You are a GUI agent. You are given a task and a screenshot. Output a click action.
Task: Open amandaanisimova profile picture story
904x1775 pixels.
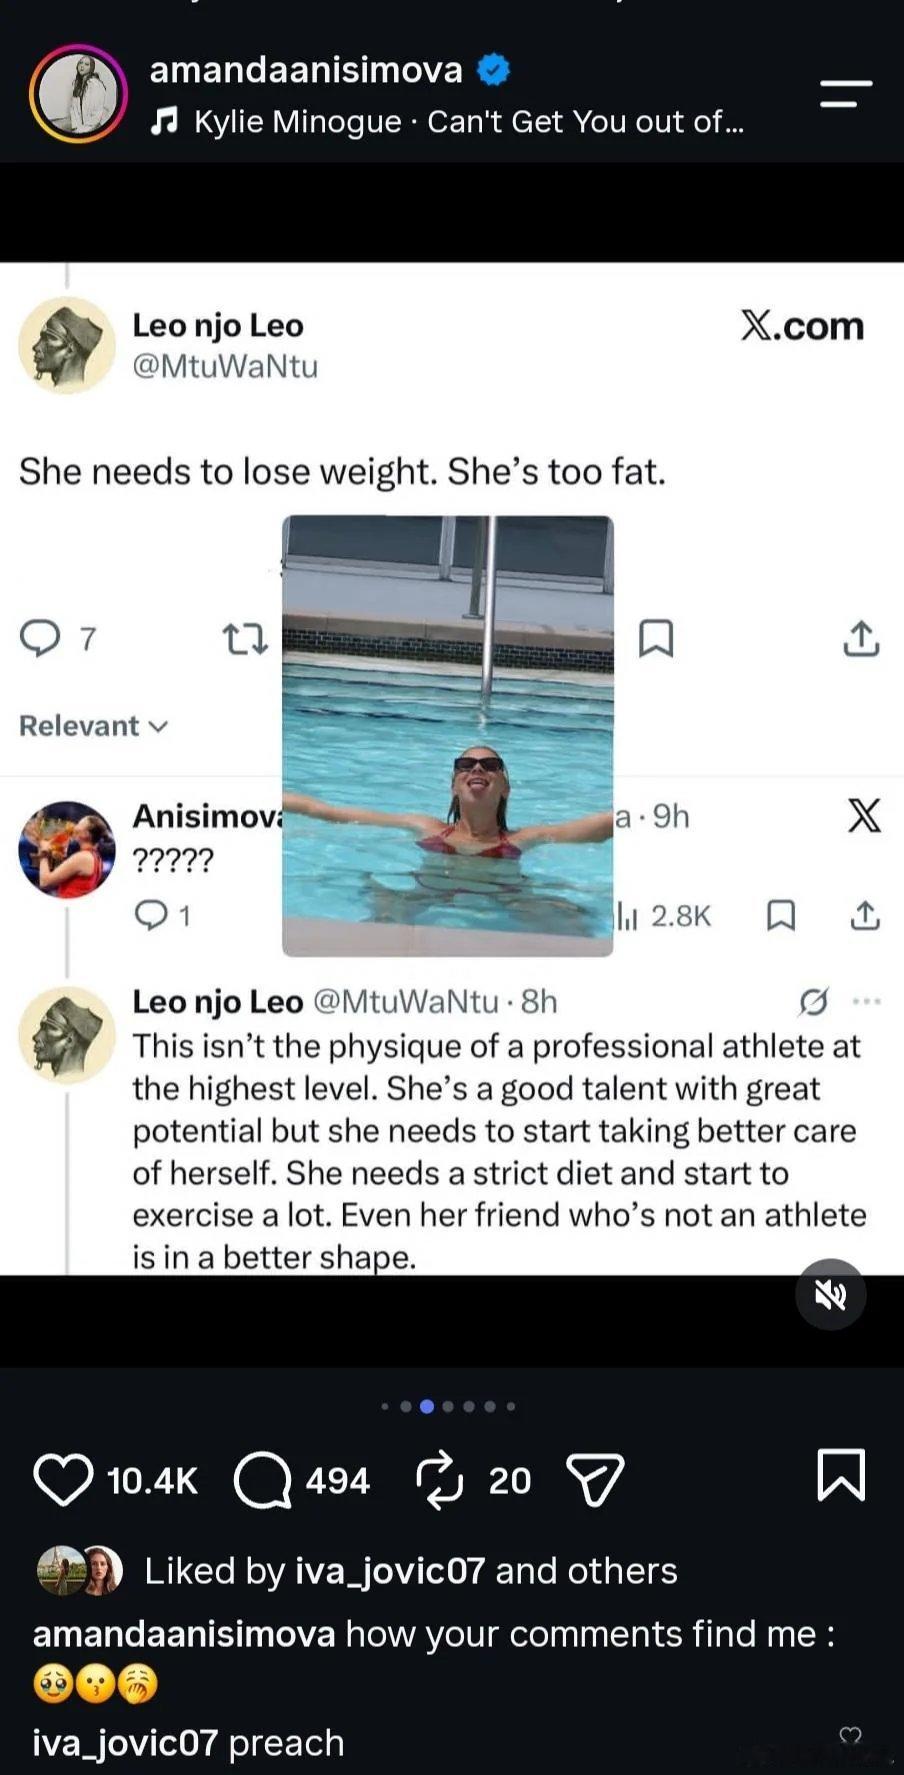(79, 94)
